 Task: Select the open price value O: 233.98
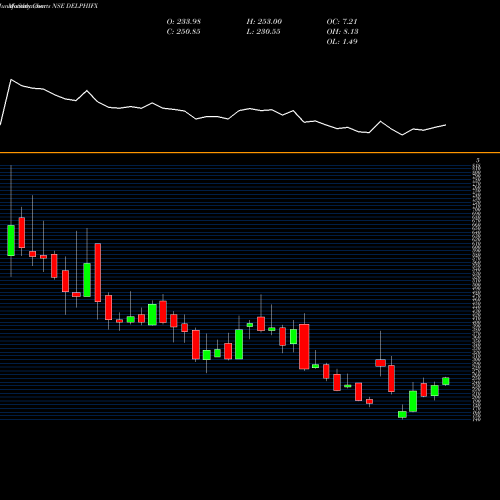(184, 21)
